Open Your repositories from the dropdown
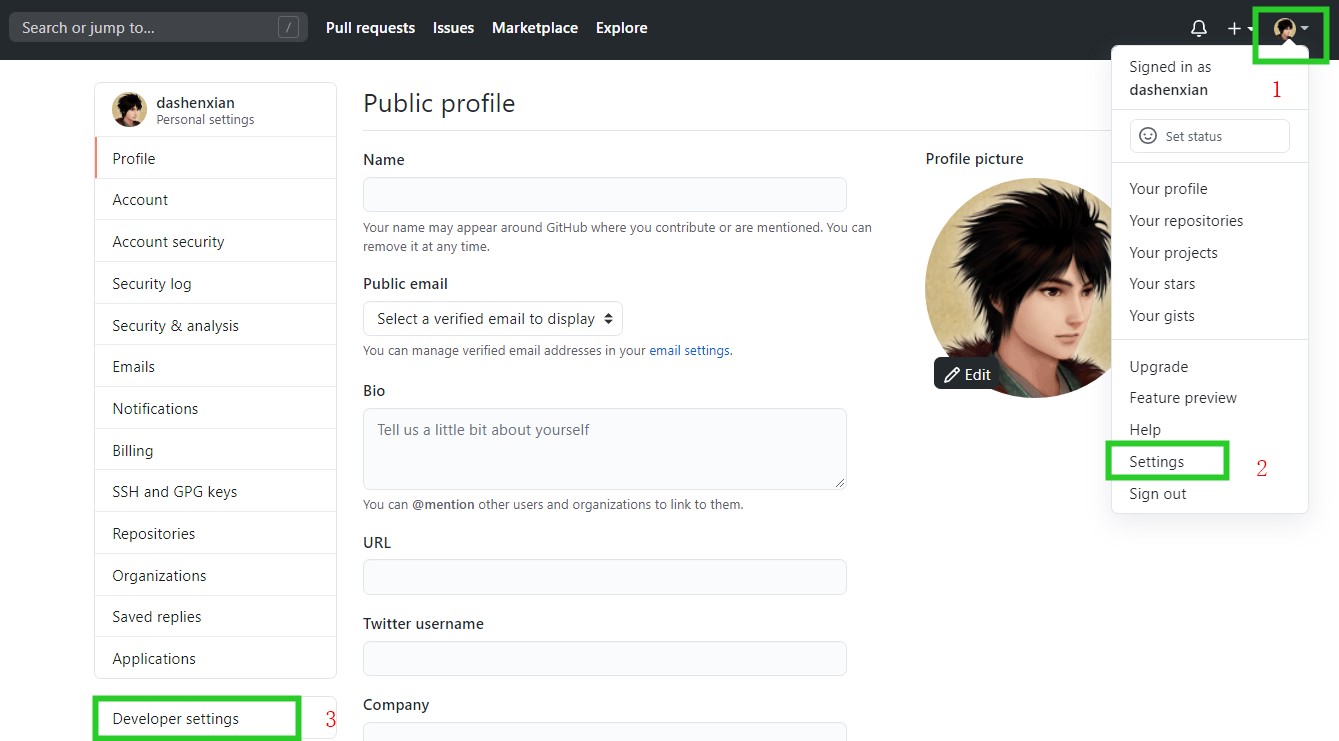This screenshot has height=741, width=1339. pos(1186,221)
